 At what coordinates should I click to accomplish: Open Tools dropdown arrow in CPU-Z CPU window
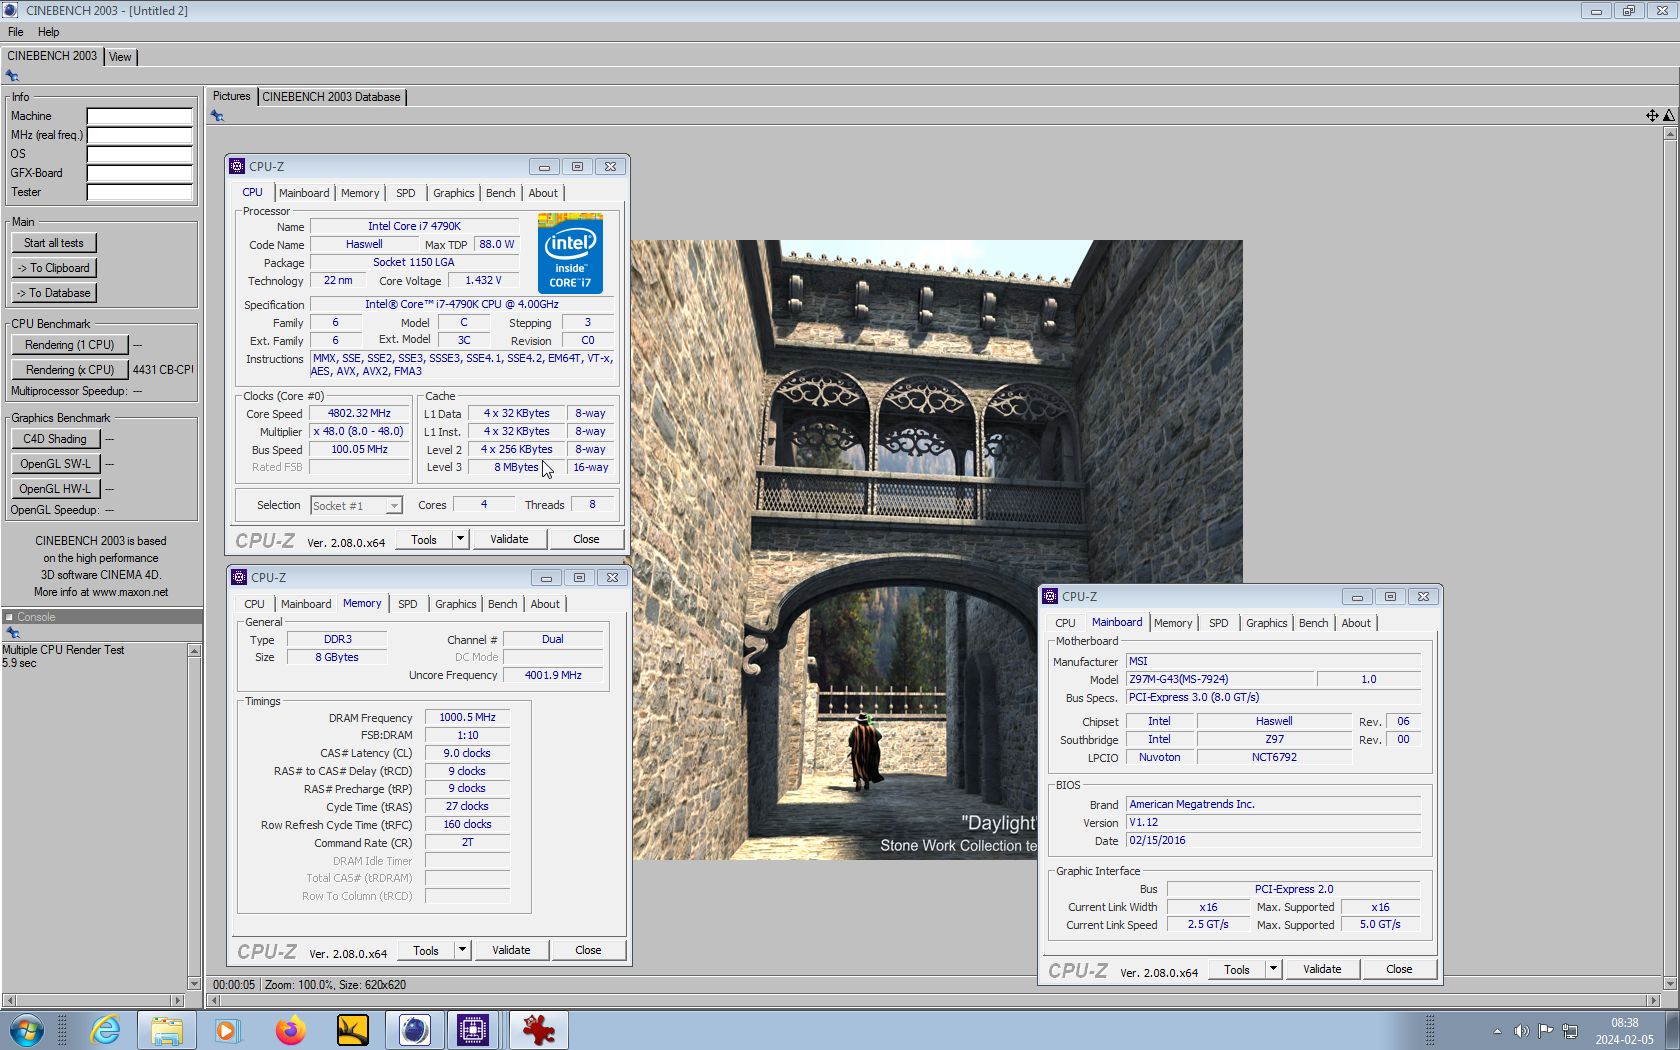click(x=460, y=539)
